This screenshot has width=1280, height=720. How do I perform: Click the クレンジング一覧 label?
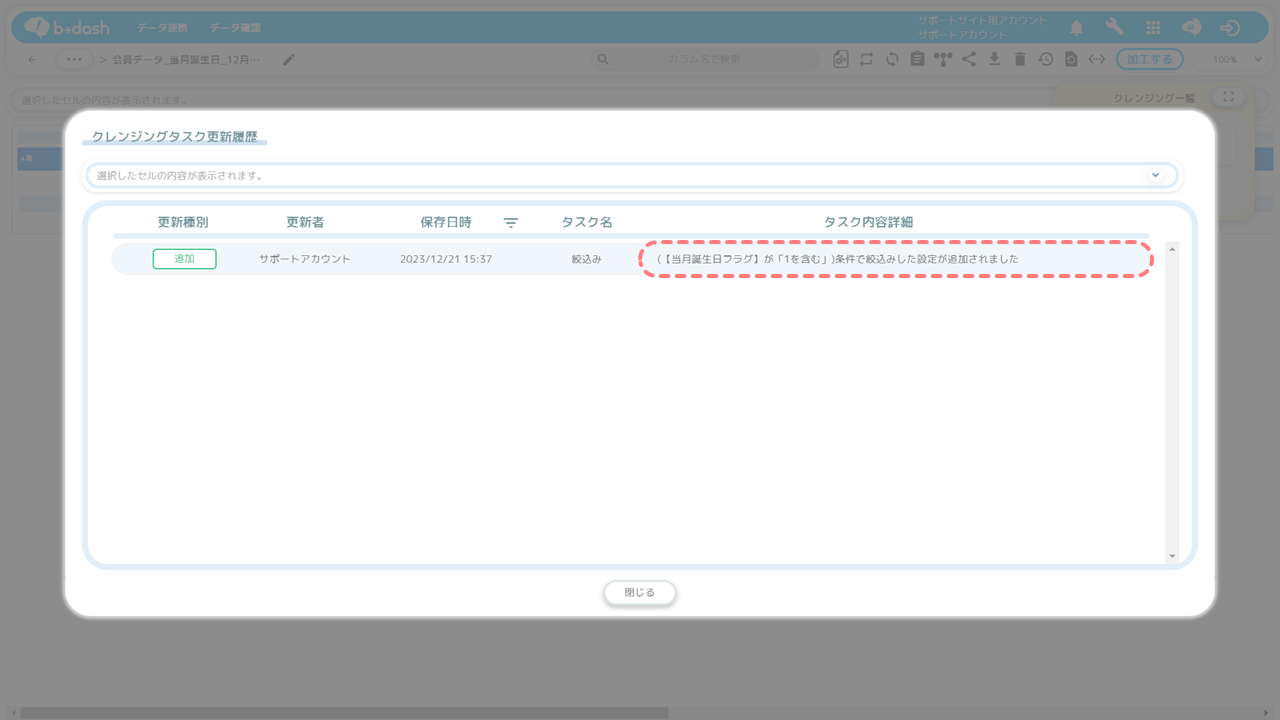1154,98
